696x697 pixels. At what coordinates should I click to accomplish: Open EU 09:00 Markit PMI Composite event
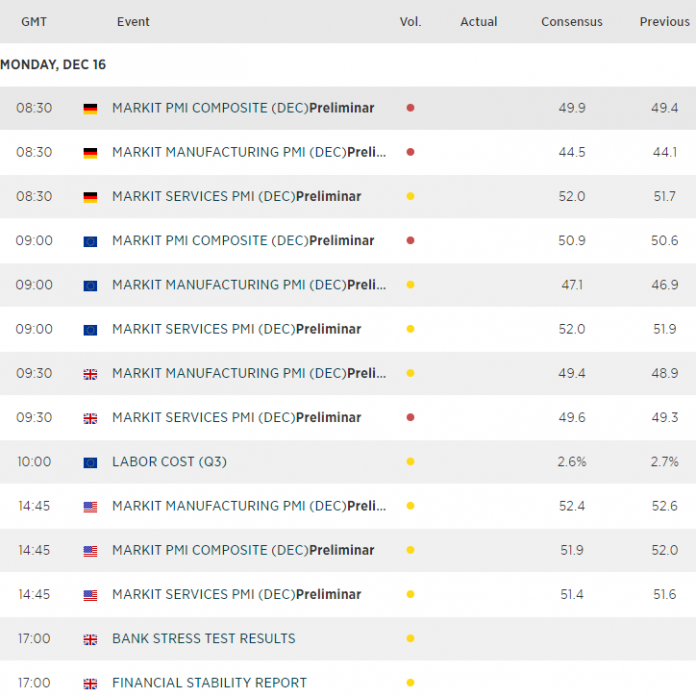click(x=243, y=240)
